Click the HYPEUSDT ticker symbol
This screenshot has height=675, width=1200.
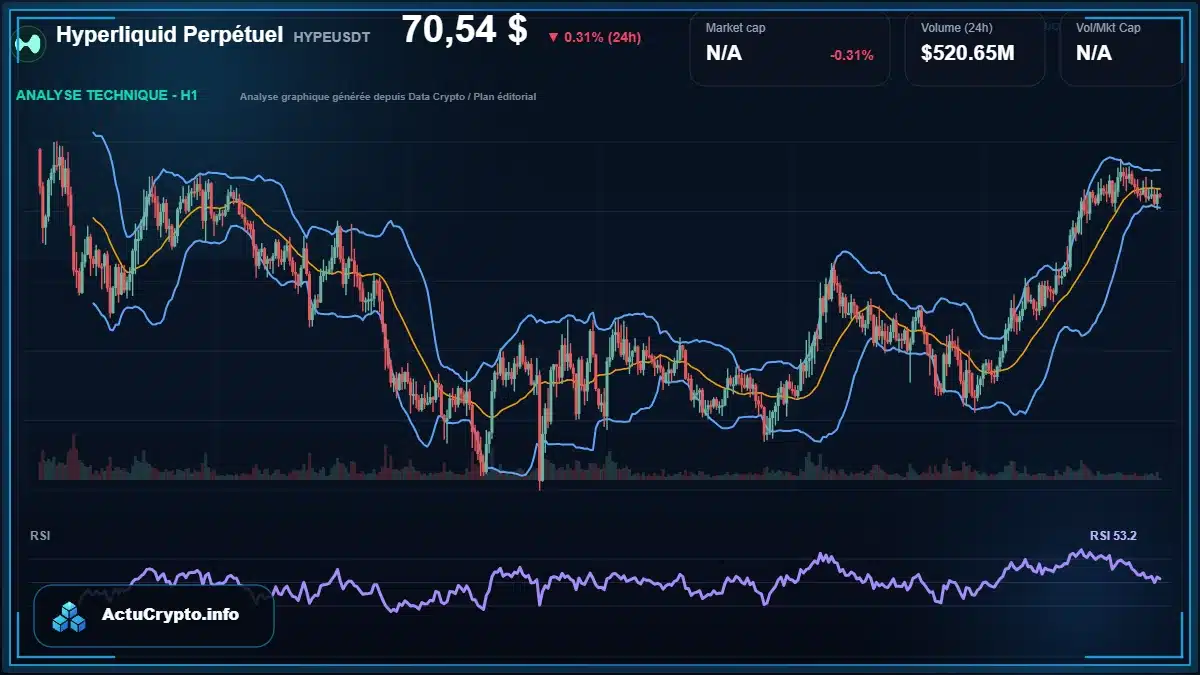pos(332,37)
